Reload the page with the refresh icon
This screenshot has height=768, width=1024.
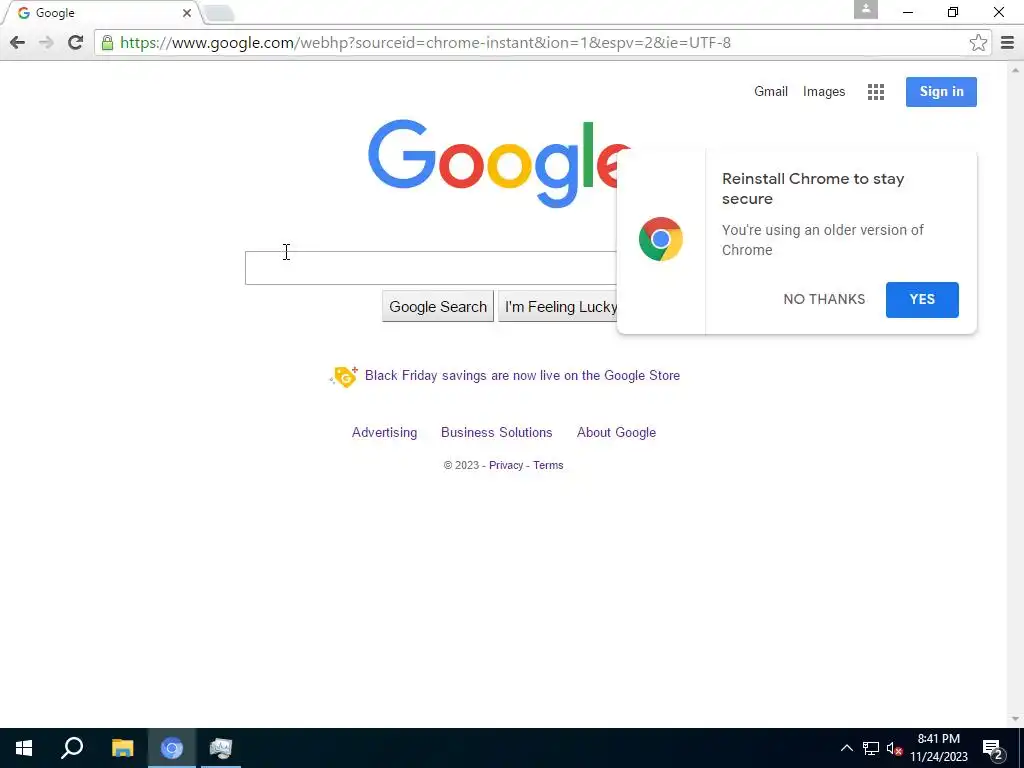(x=76, y=42)
